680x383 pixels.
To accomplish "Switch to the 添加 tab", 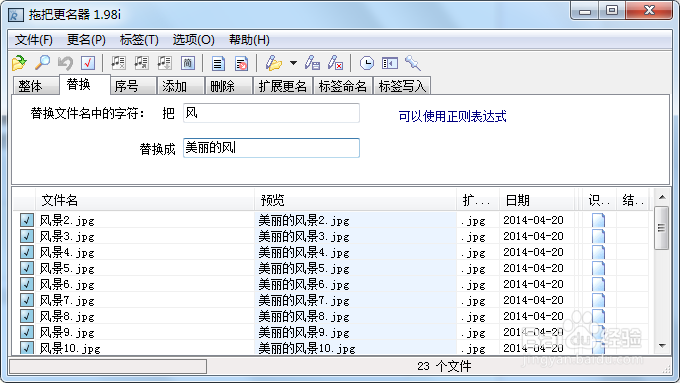I will 181,86.
